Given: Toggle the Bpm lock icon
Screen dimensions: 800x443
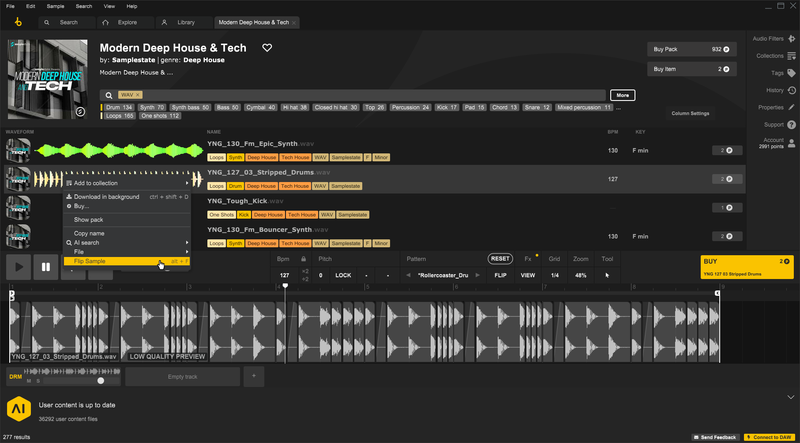Looking at the screenshot, I should pyautogui.click(x=304, y=259).
